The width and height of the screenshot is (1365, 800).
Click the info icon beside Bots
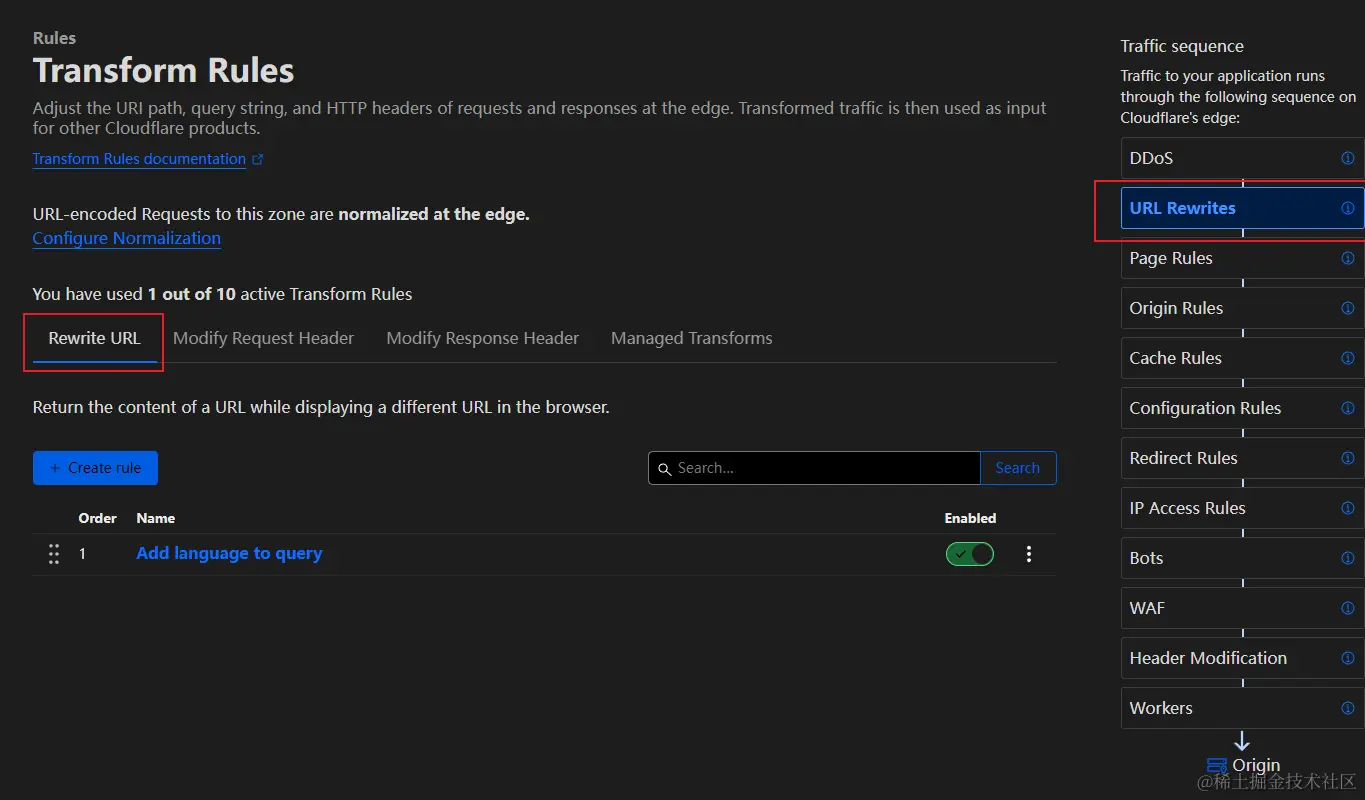pyautogui.click(x=1347, y=558)
